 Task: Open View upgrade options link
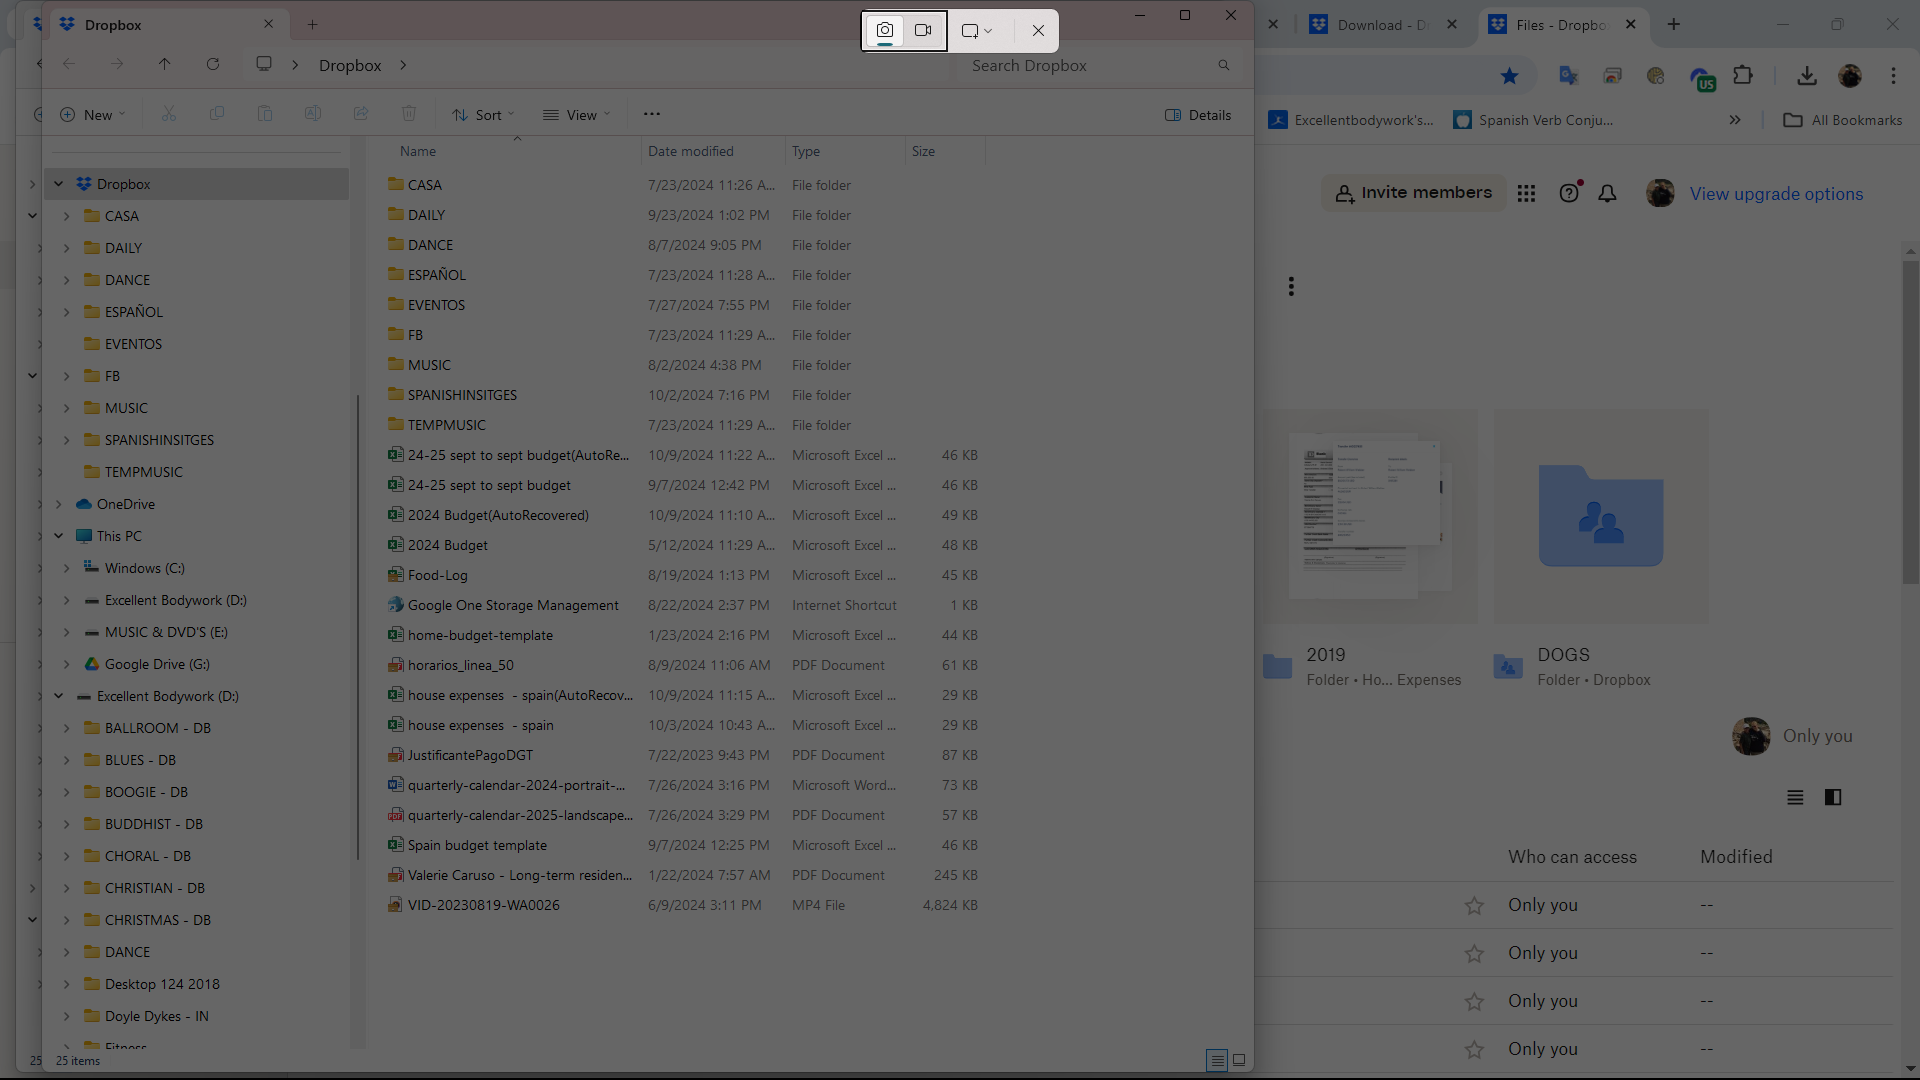pos(1776,194)
